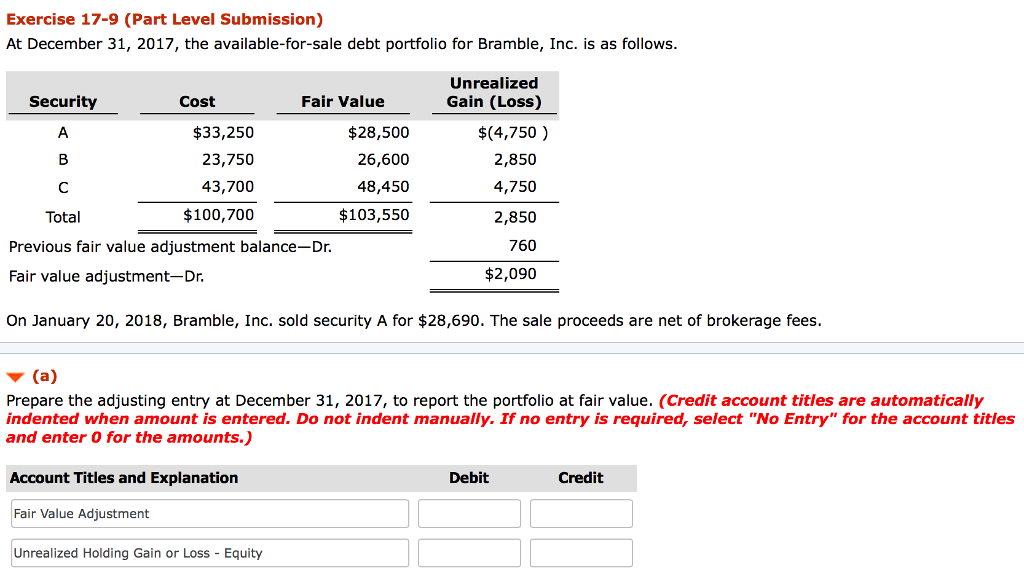Focus the Debit box for Fair Value Adjustment
The height and width of the screenshot is (584, 1024).
point(469,514)
